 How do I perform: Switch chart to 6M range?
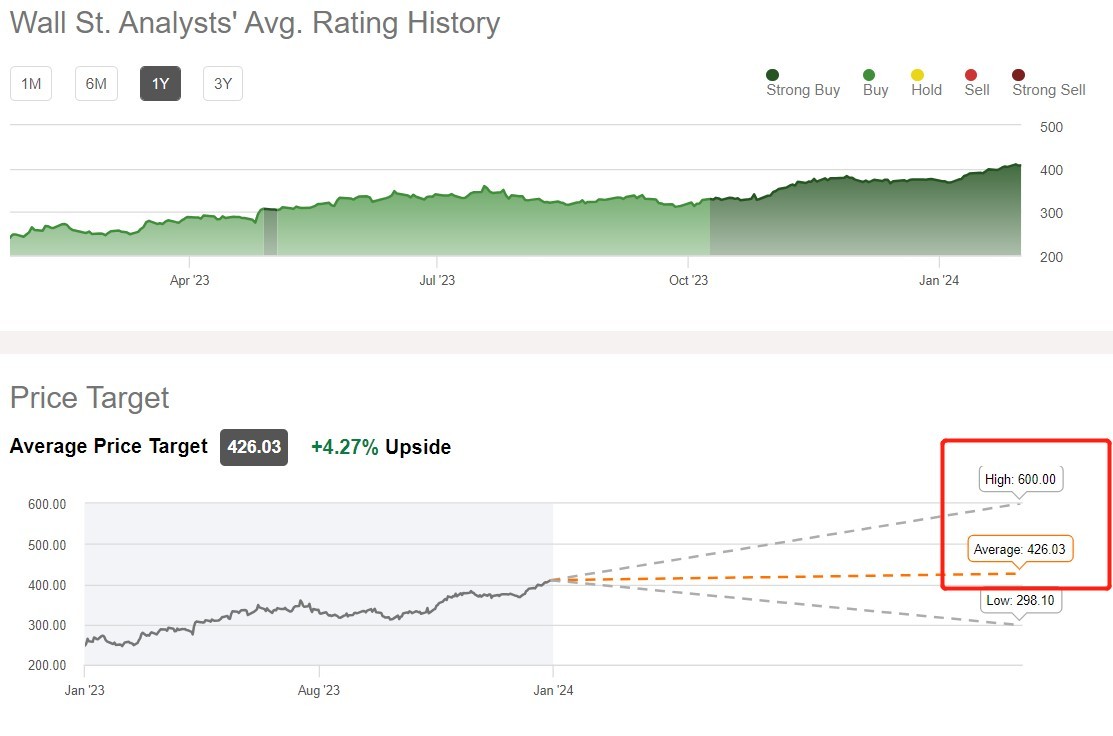click(x=96, y=84)
